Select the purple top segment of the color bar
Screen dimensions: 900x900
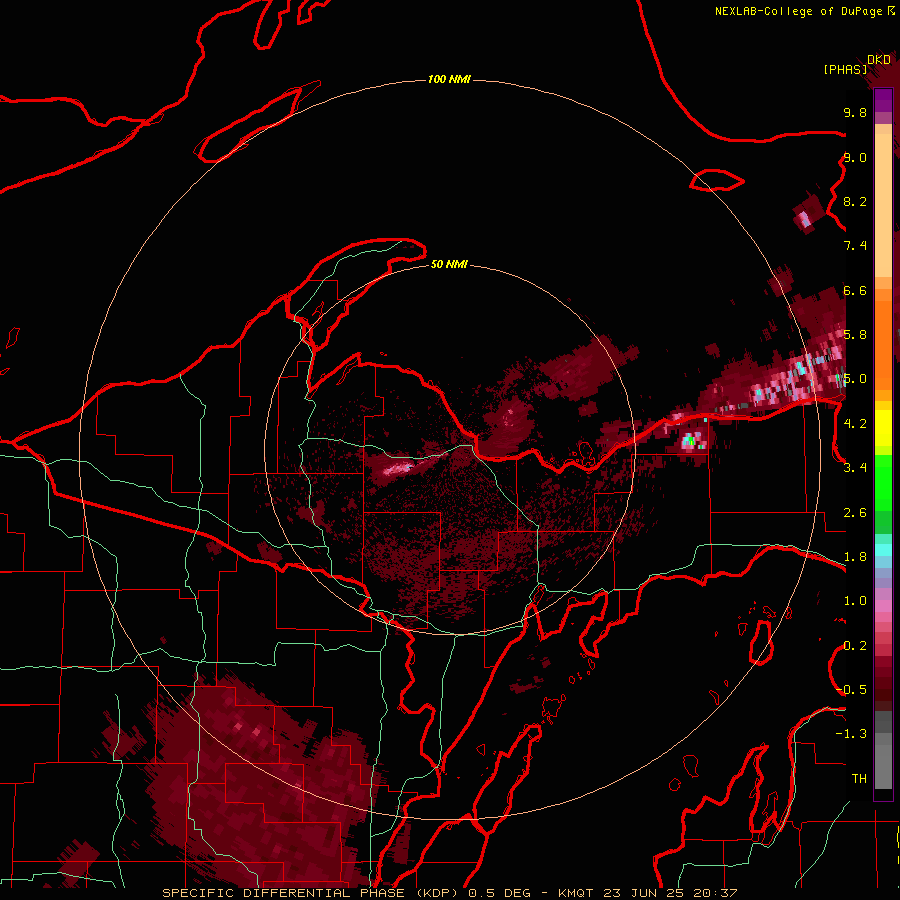point(883,100)
